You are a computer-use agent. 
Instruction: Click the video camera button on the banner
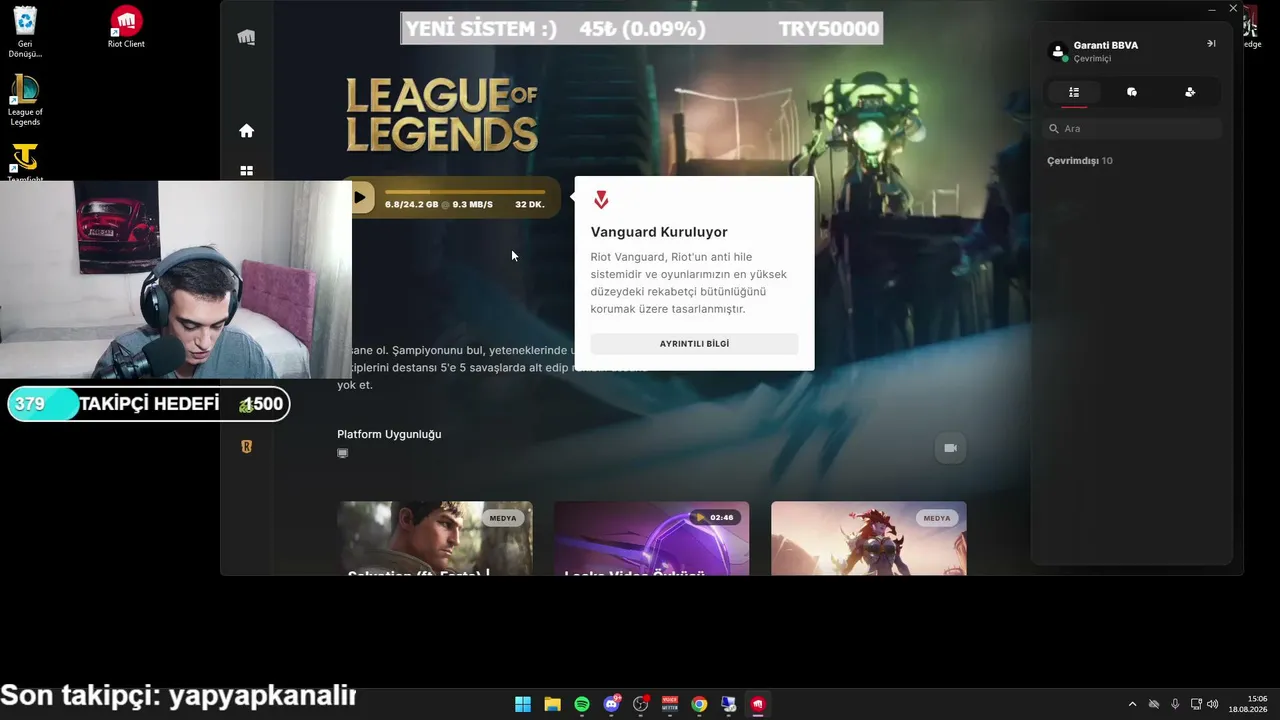[950, 448]
